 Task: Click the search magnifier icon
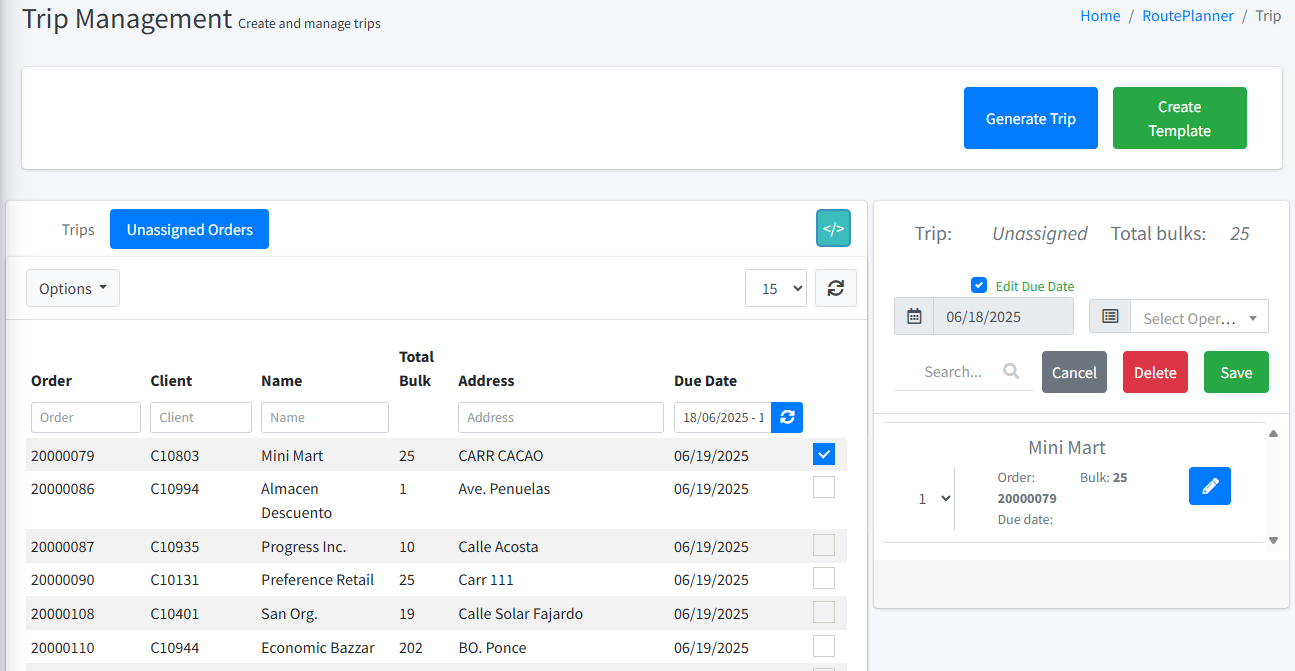pyautogui.click(x=1011, y=371)
